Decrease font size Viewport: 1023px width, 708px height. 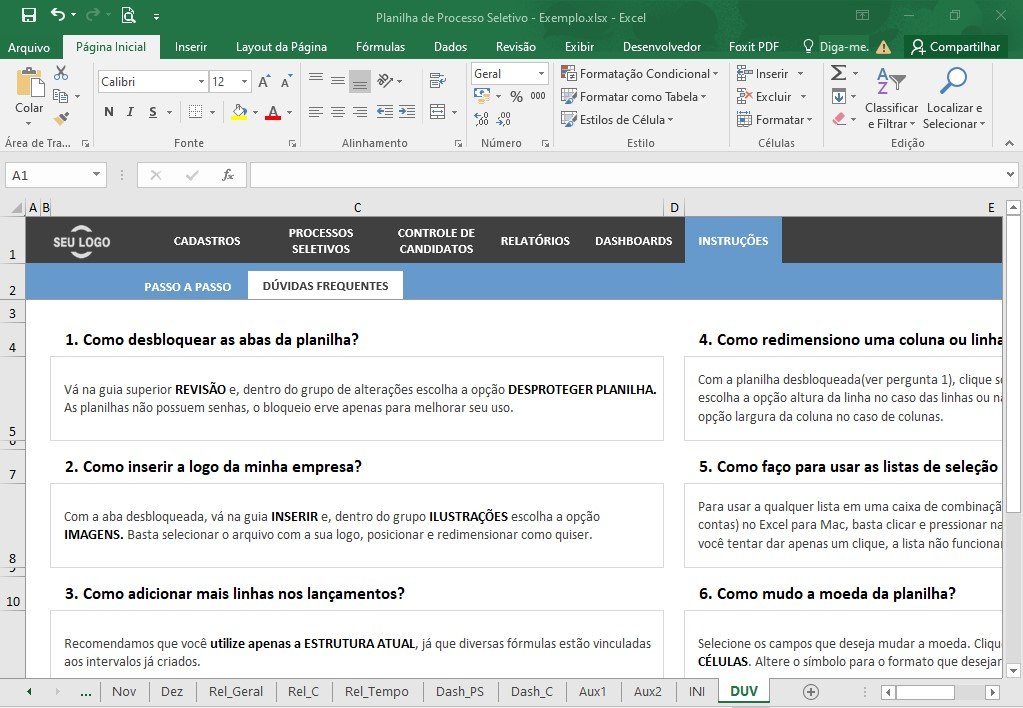coord(286,82)
